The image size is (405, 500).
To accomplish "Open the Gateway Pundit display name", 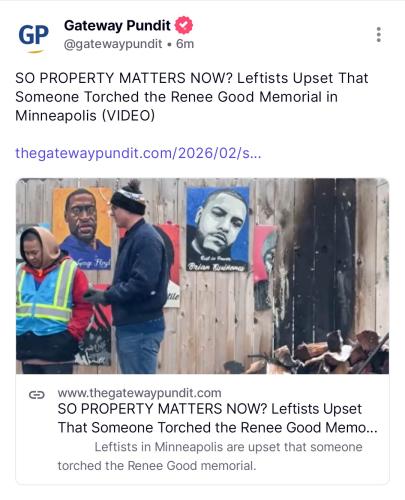I will (x=117, y=25).
